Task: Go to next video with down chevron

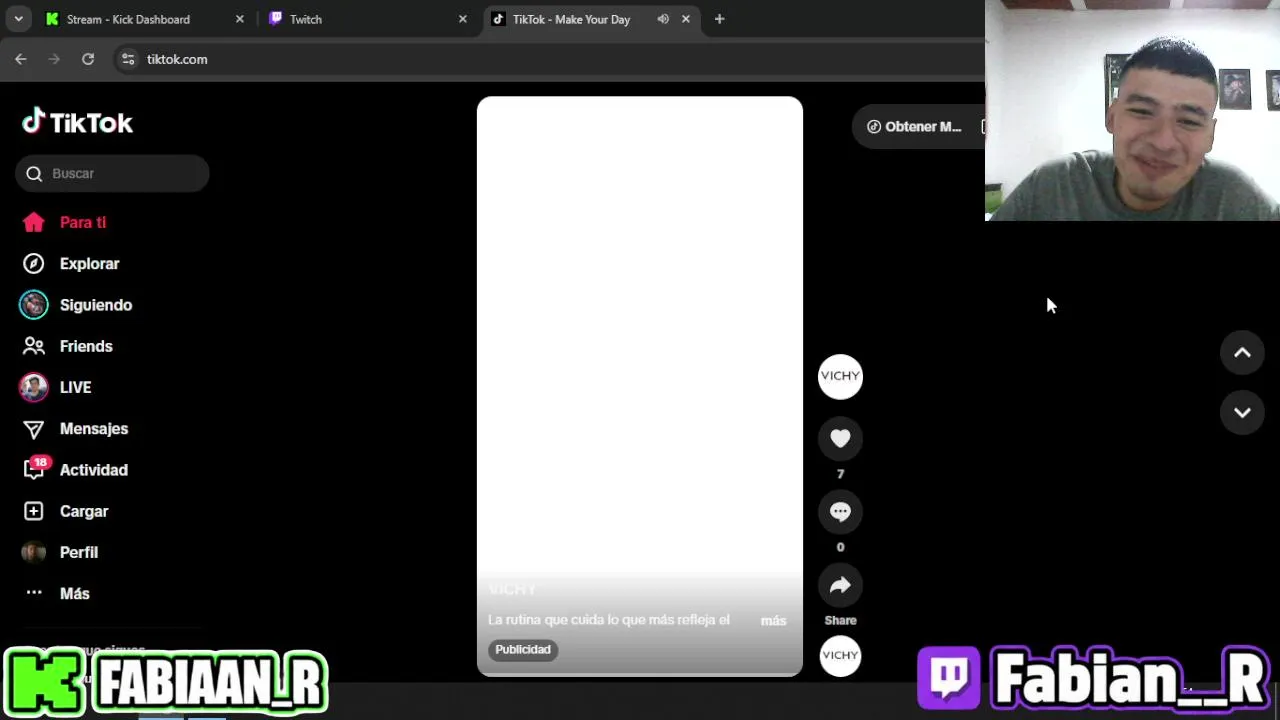Action: tap(1242, 413)
